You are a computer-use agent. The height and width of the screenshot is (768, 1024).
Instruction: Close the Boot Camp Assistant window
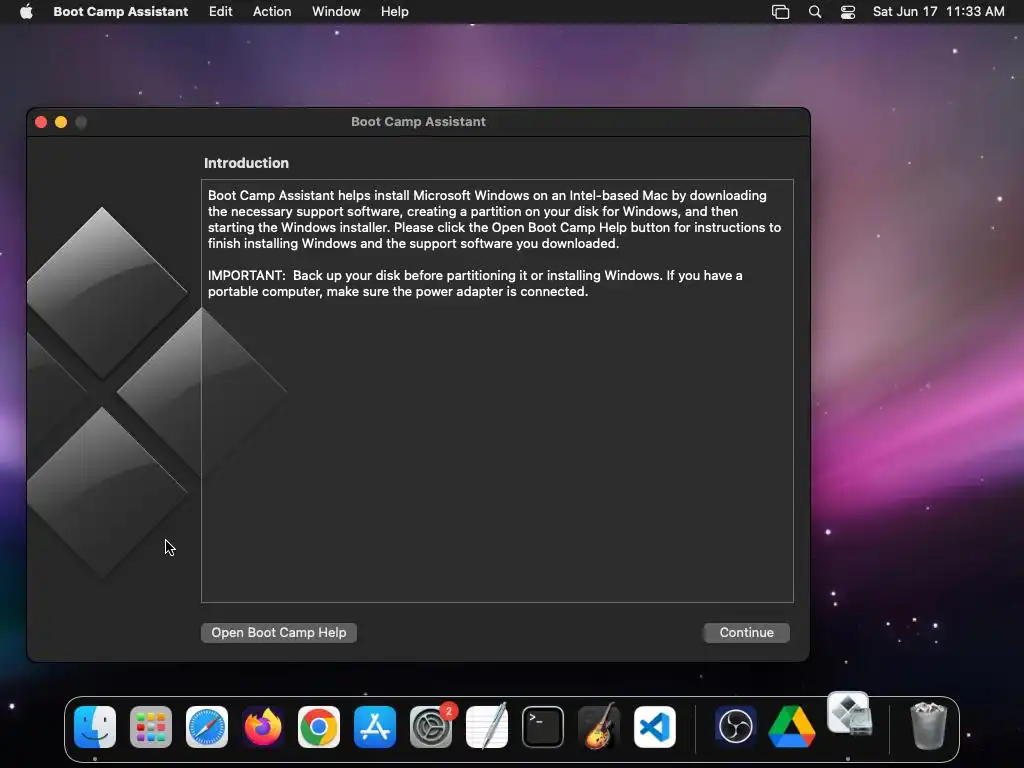tap(41, 122)
